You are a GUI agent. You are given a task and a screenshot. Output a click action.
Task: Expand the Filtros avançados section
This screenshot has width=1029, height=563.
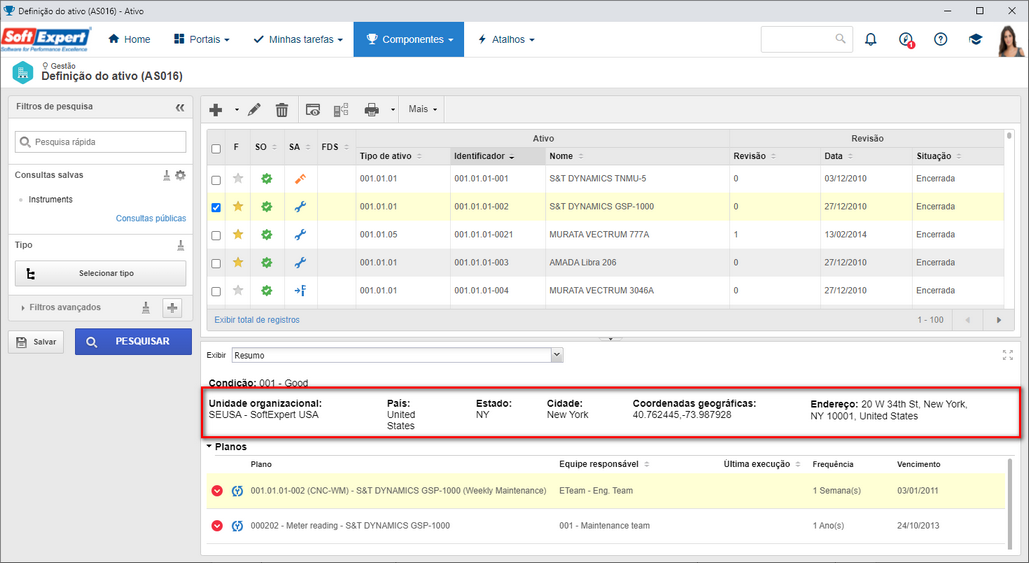point(60,307)
